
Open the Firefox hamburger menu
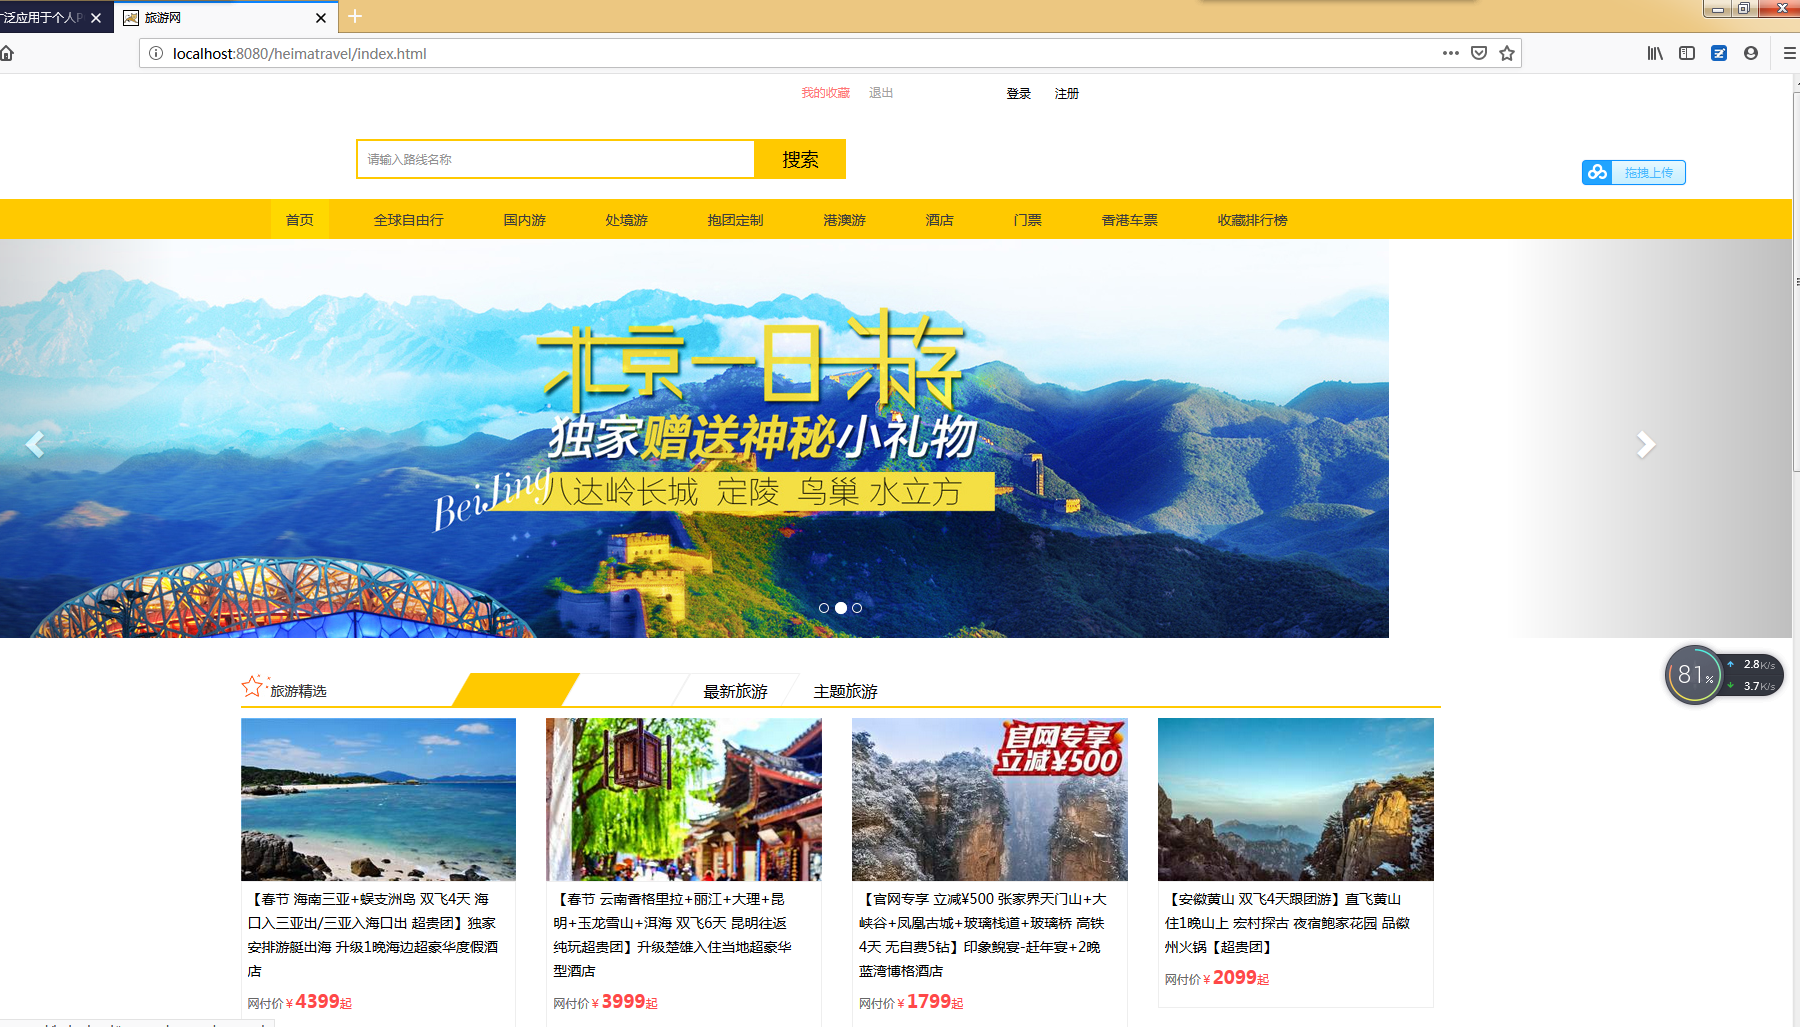point(1790,53)
